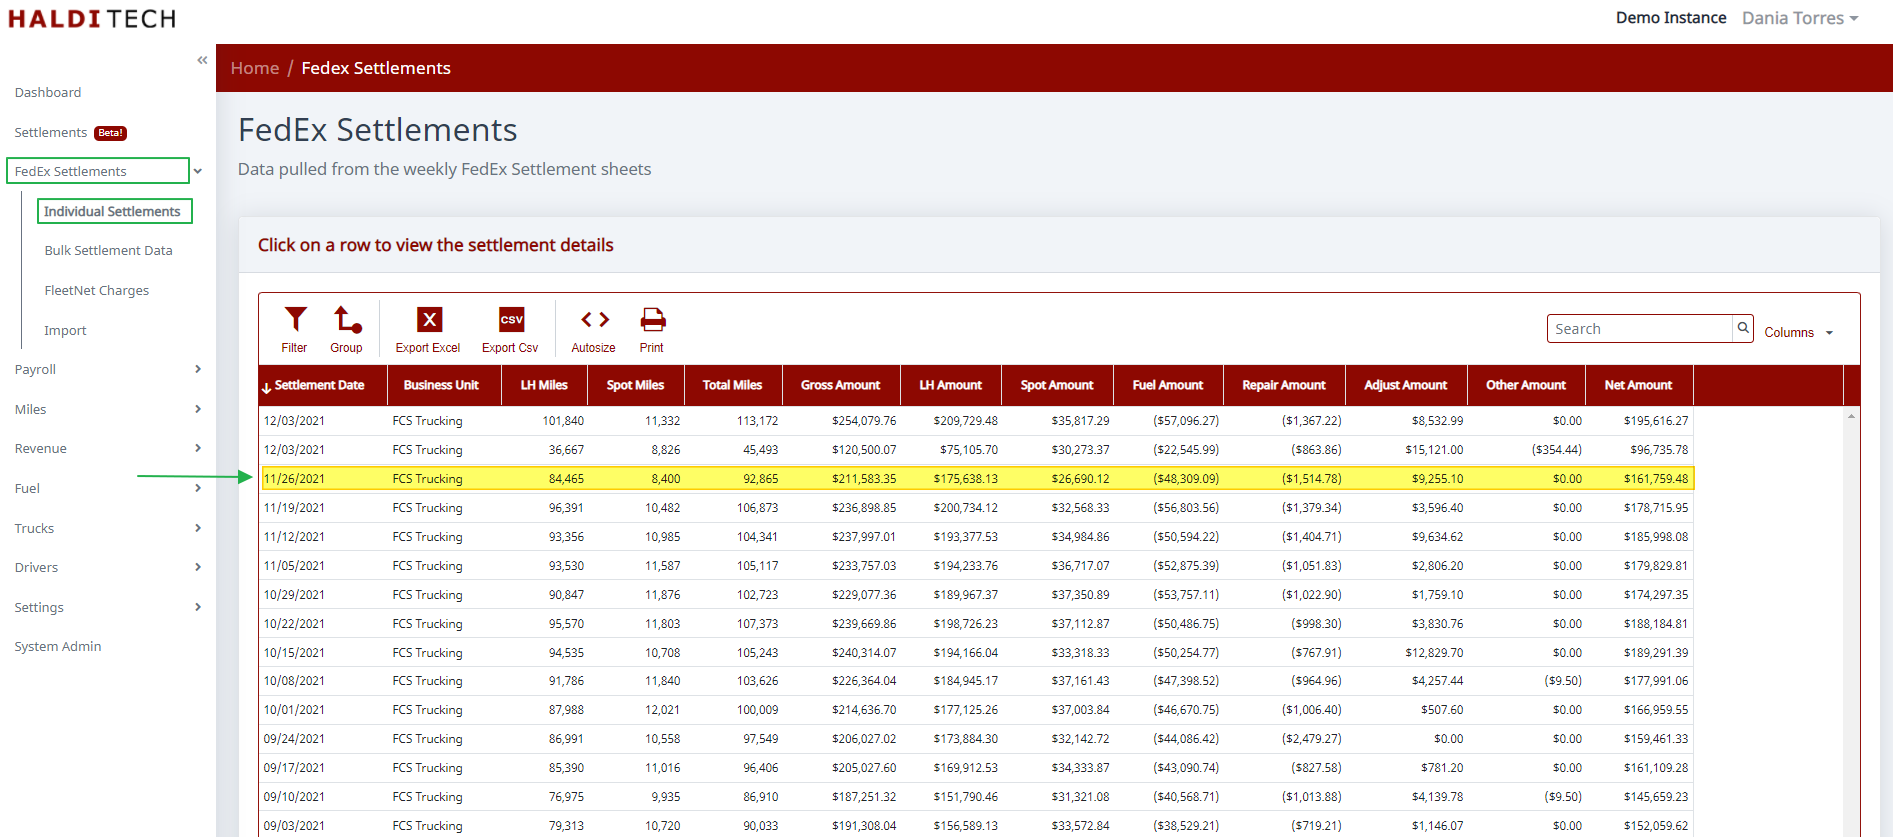This screenshot has width=1893, height=837.
Task: Open the 09/24/2021 settlement row
Action: (x=977, y=739)
